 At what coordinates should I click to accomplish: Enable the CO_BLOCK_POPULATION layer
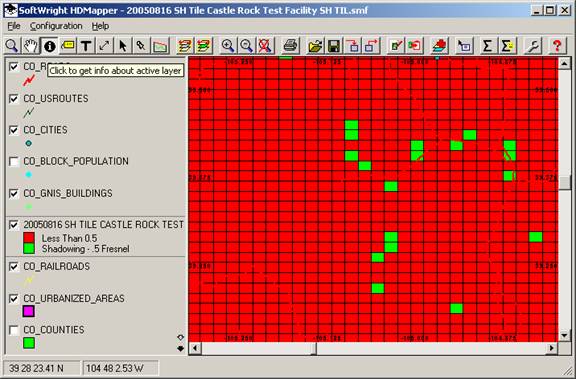tap(14, 162)
